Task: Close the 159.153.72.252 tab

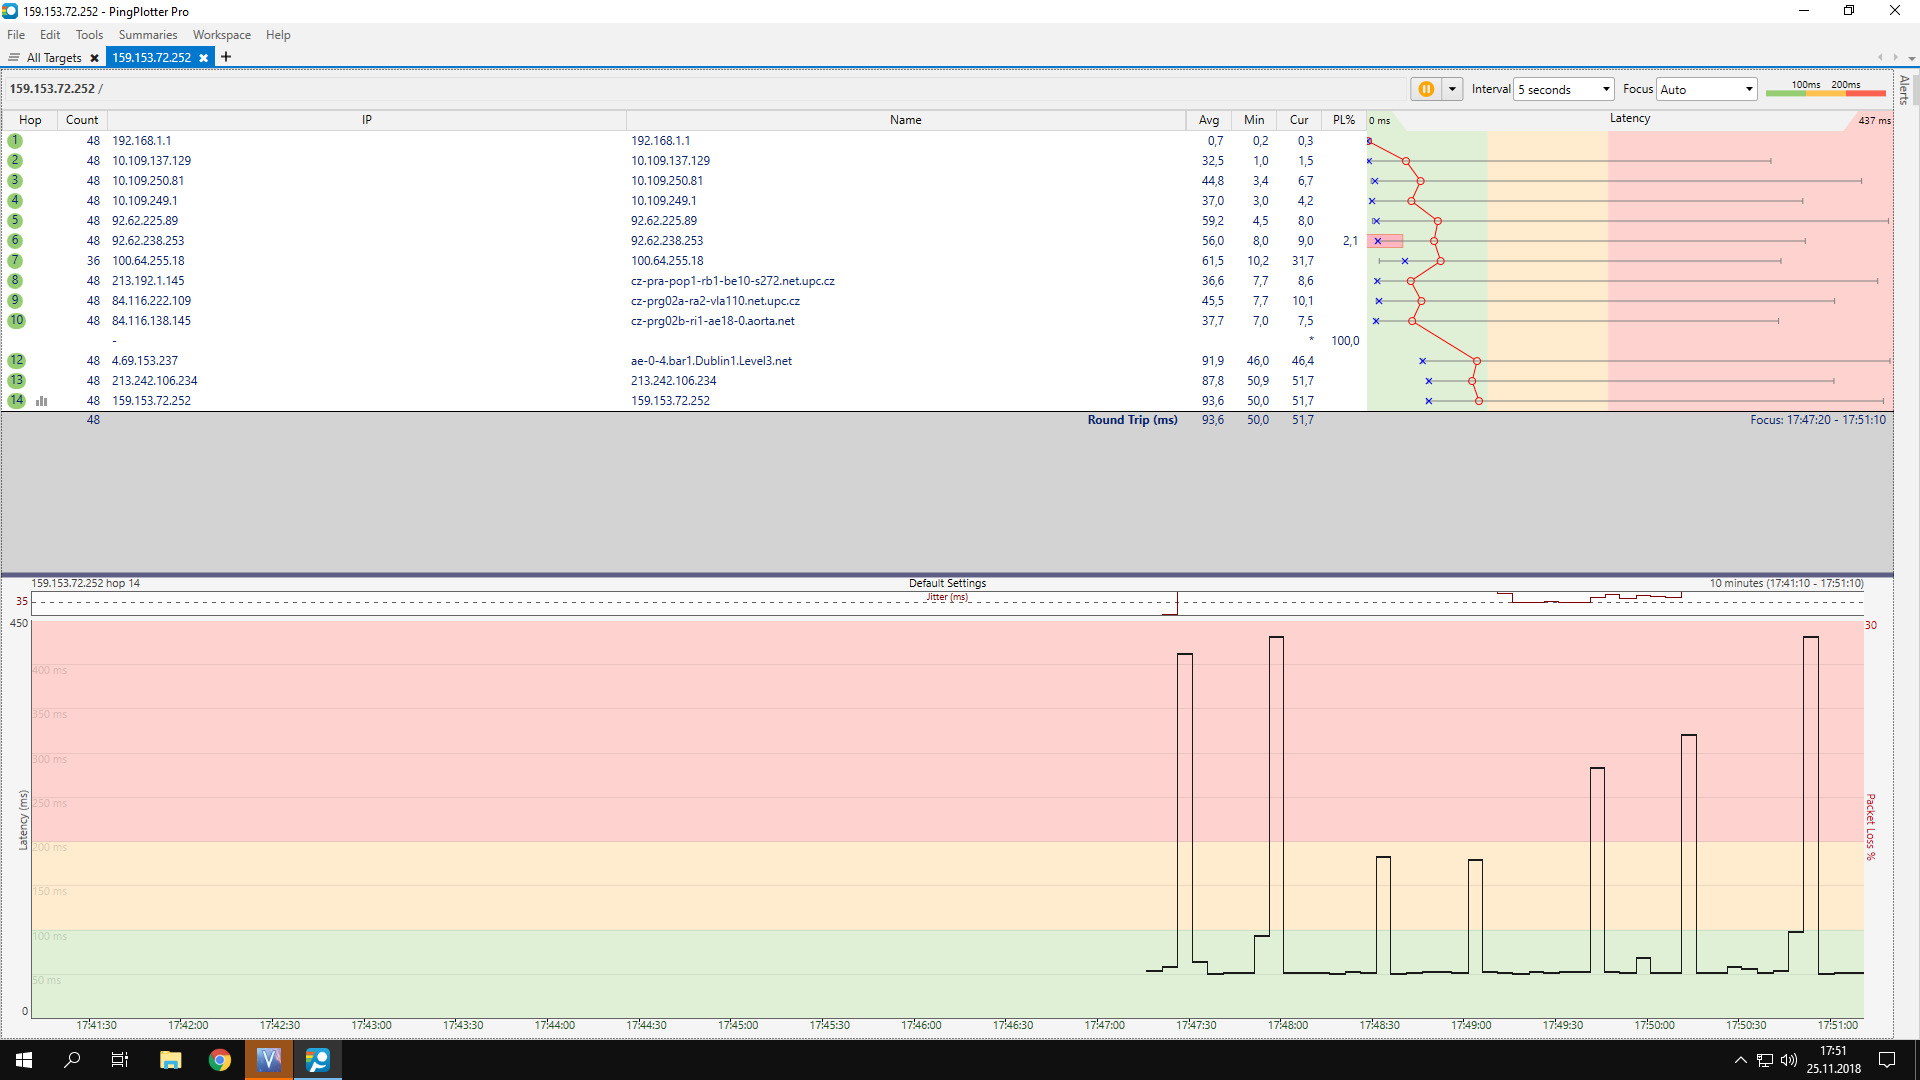Action: [x=204, y=58]
